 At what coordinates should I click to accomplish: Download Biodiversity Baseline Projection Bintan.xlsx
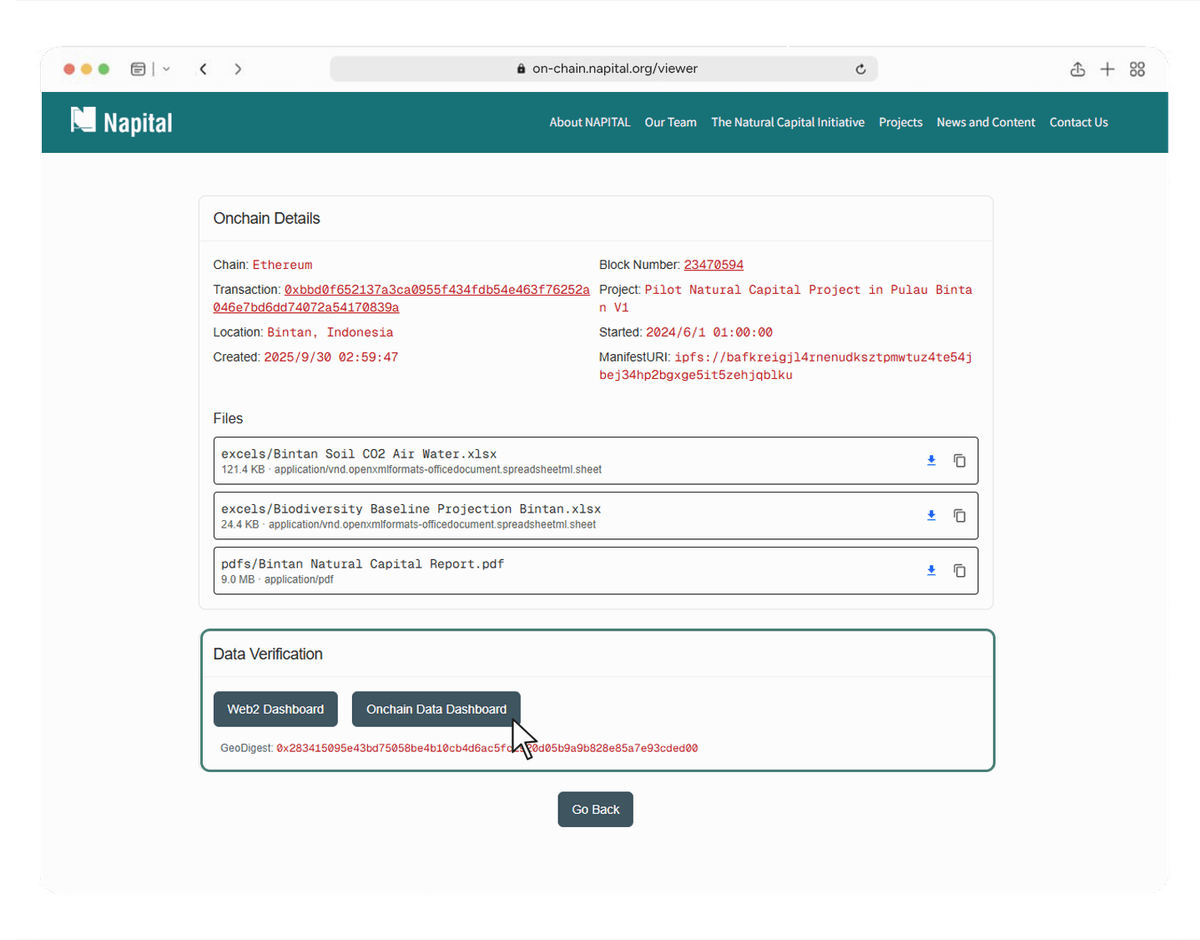931,516
